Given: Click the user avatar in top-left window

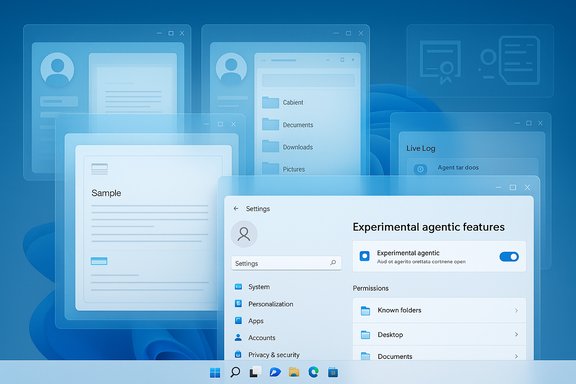Looking at the screenshot, I should pyautogui.click(x=57, y=69).
